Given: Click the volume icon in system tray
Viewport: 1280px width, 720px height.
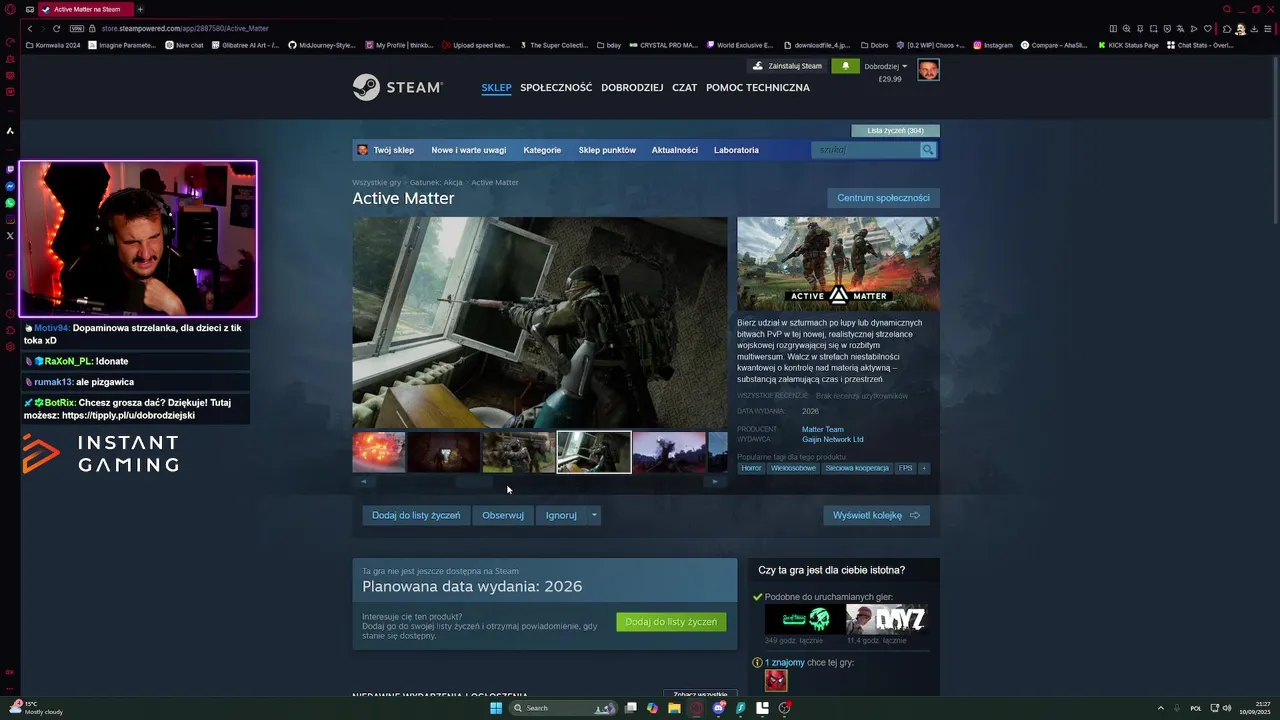Looking at the screenshot, I should (x=1227, y=708).
